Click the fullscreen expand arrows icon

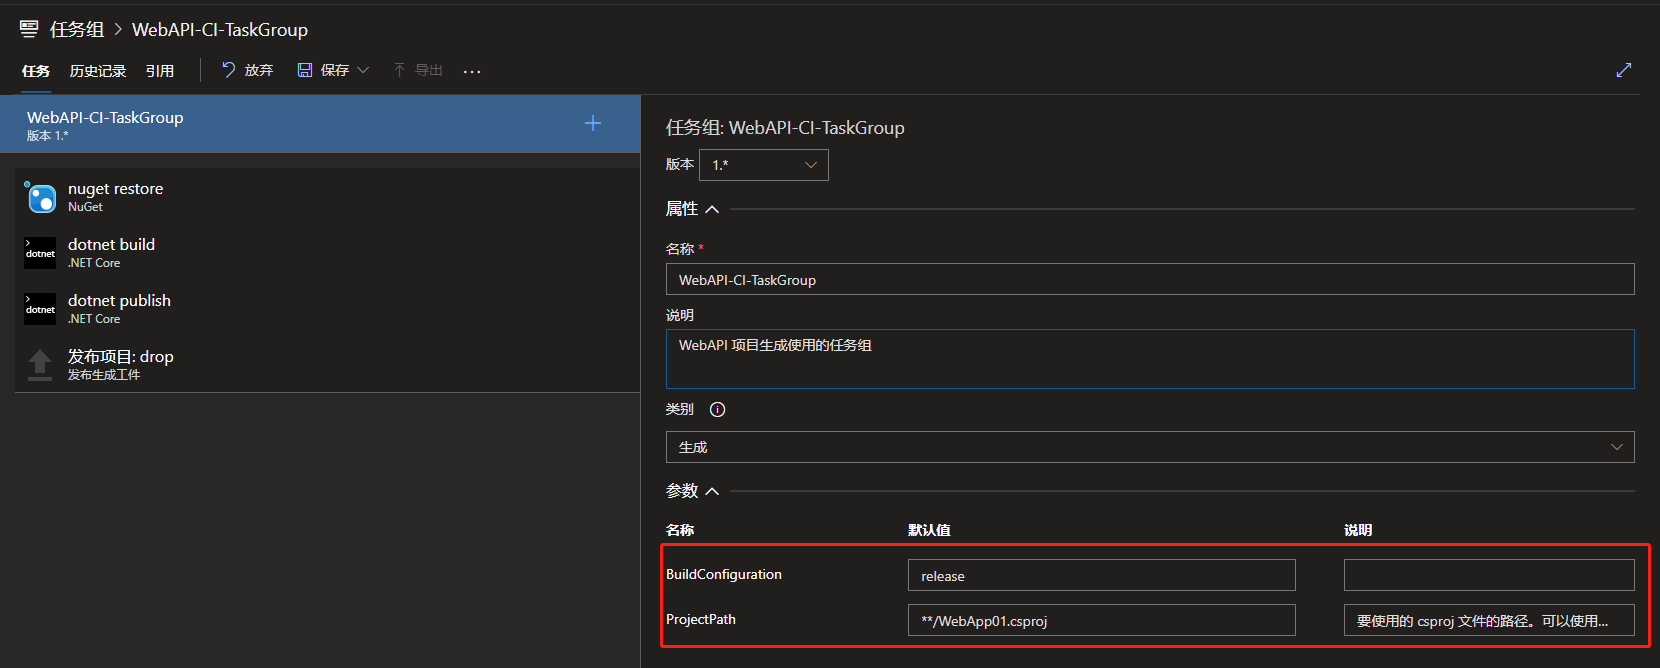click(1624, 70)
